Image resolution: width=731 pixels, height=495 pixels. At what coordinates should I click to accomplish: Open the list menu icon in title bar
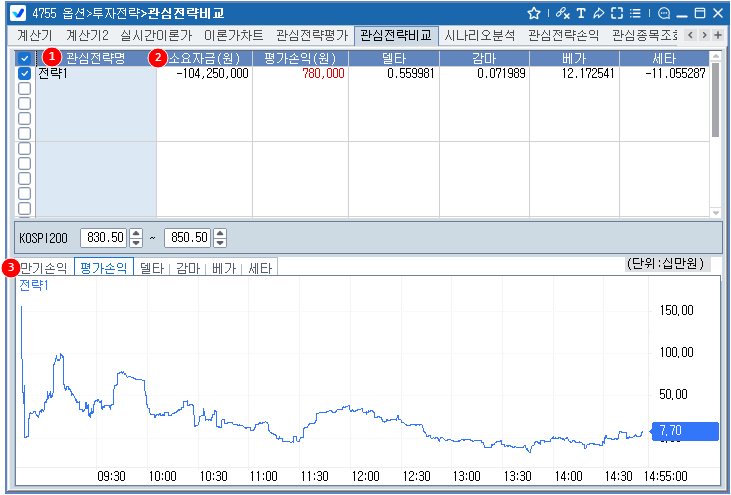click(634, 13)
